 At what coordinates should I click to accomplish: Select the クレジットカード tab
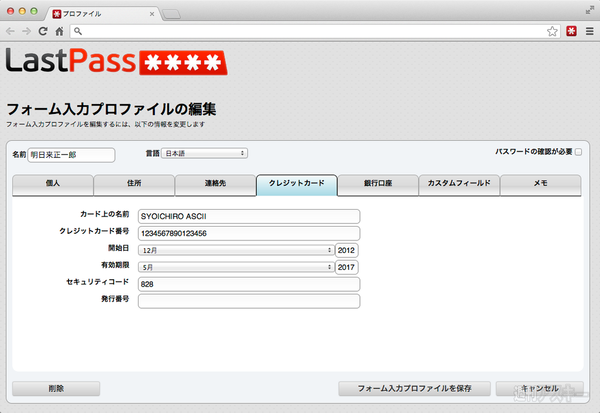point(297,185)
